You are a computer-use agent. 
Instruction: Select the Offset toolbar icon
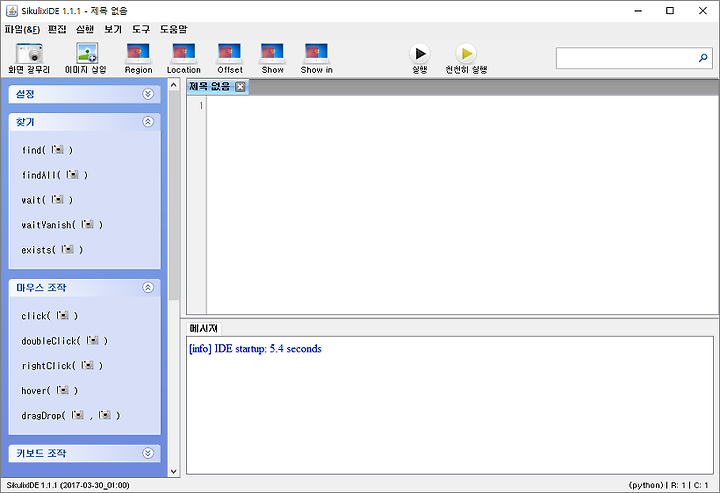click(x=230, y=53)
